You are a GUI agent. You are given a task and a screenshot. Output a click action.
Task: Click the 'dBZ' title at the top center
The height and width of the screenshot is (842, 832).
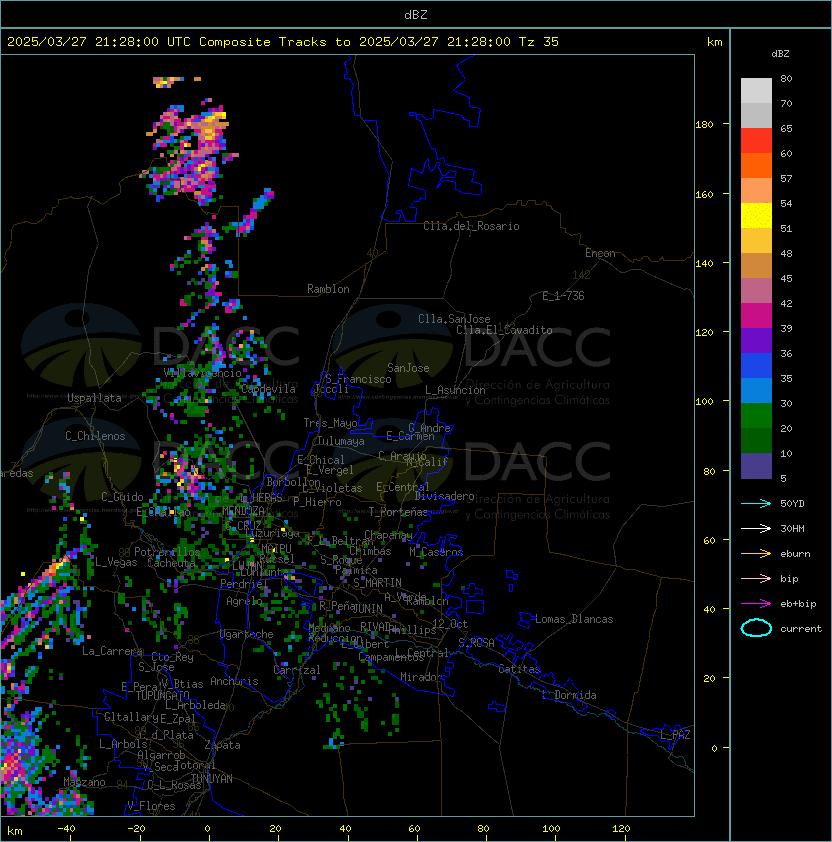416,15
